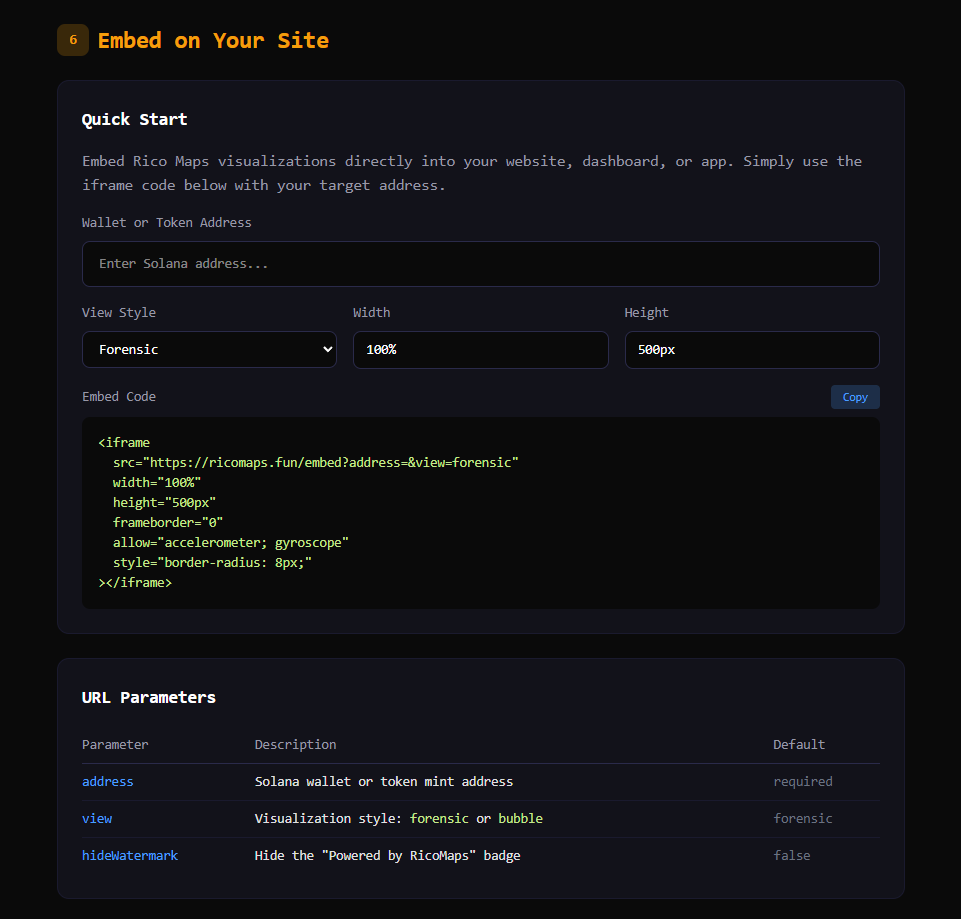961x919 pixels.
Task: Click the Quick Start intro paragraph
Action: tap(472, 173)
